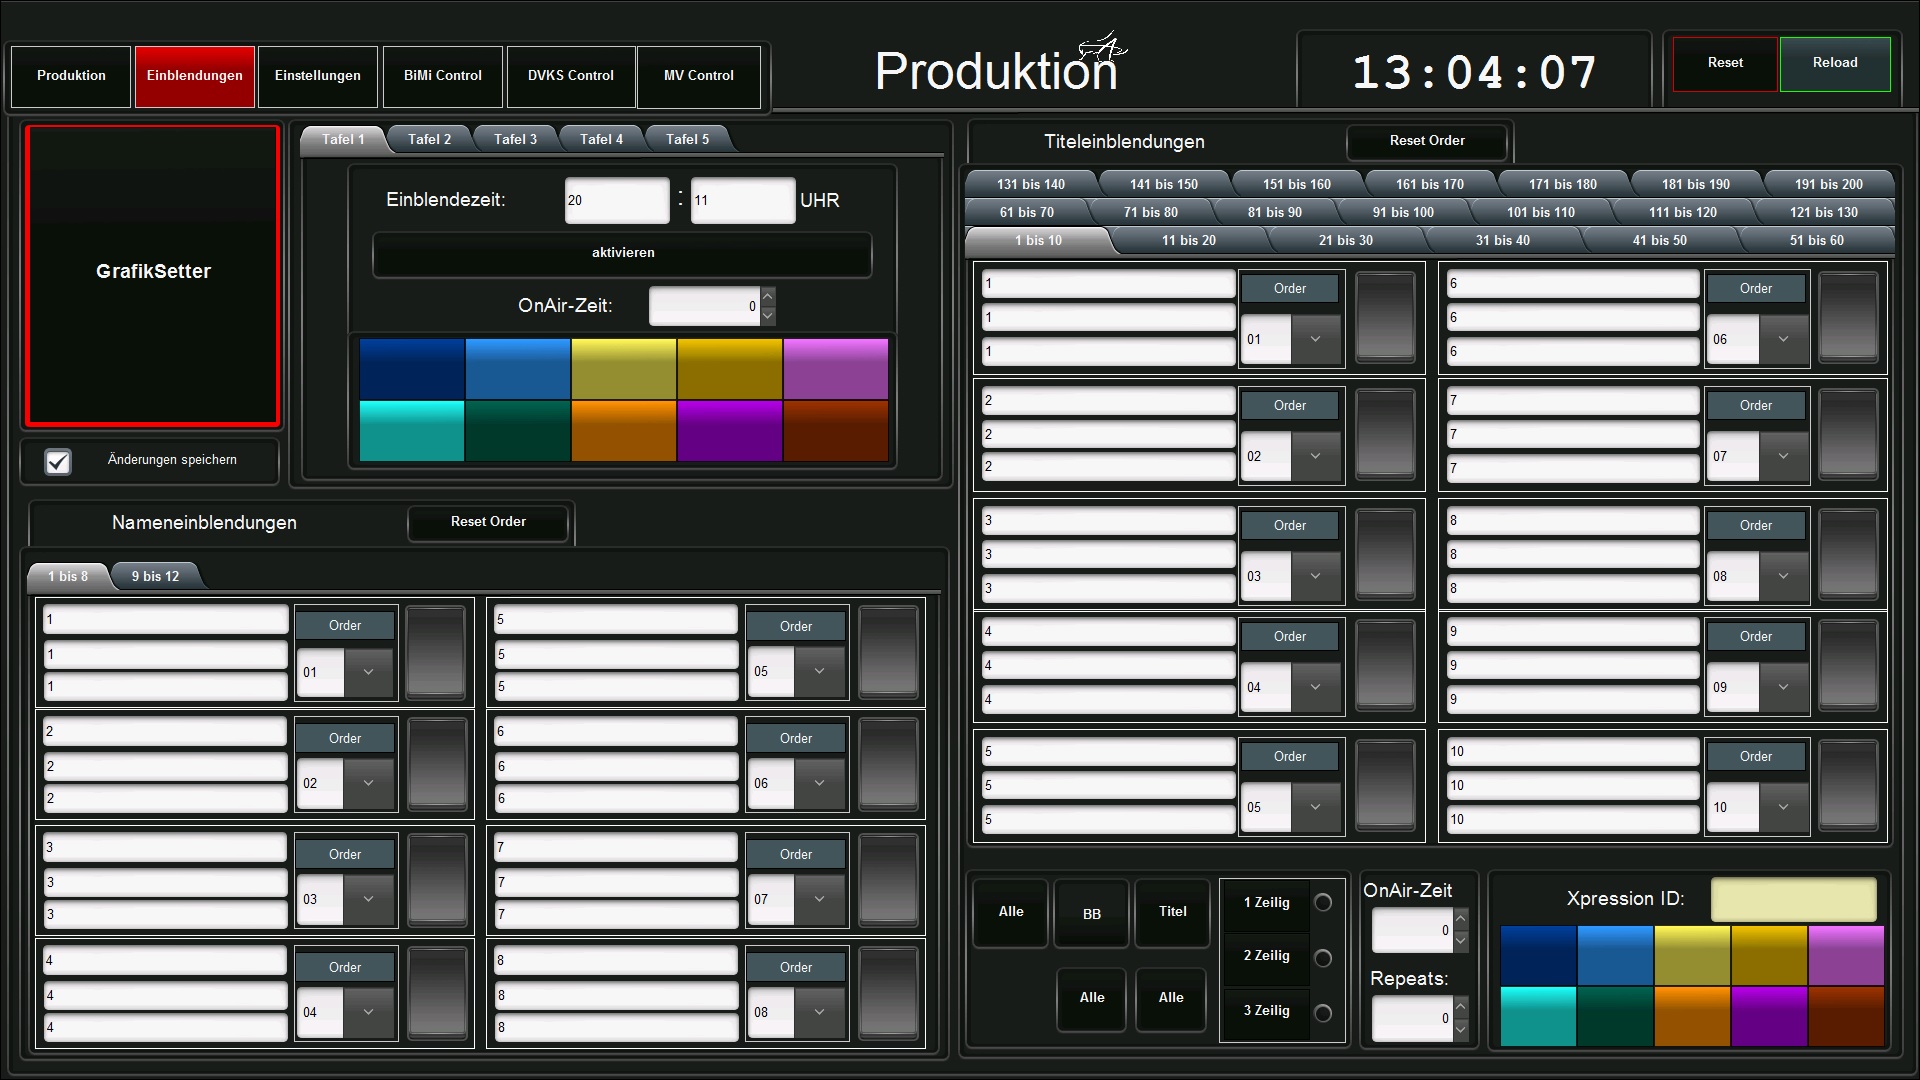
Task: Click the red-outlined Reset button
Action: tap(1725, 63)
